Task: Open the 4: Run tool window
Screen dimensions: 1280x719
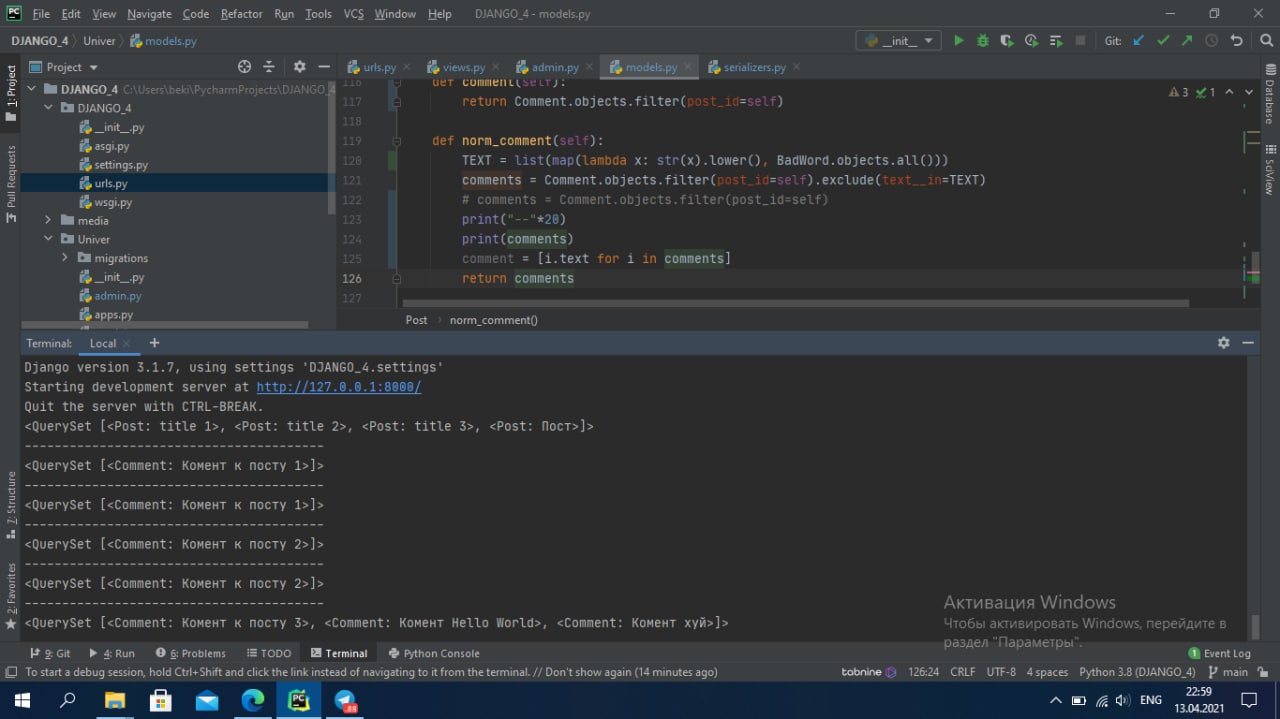Action: pos(112,653)
